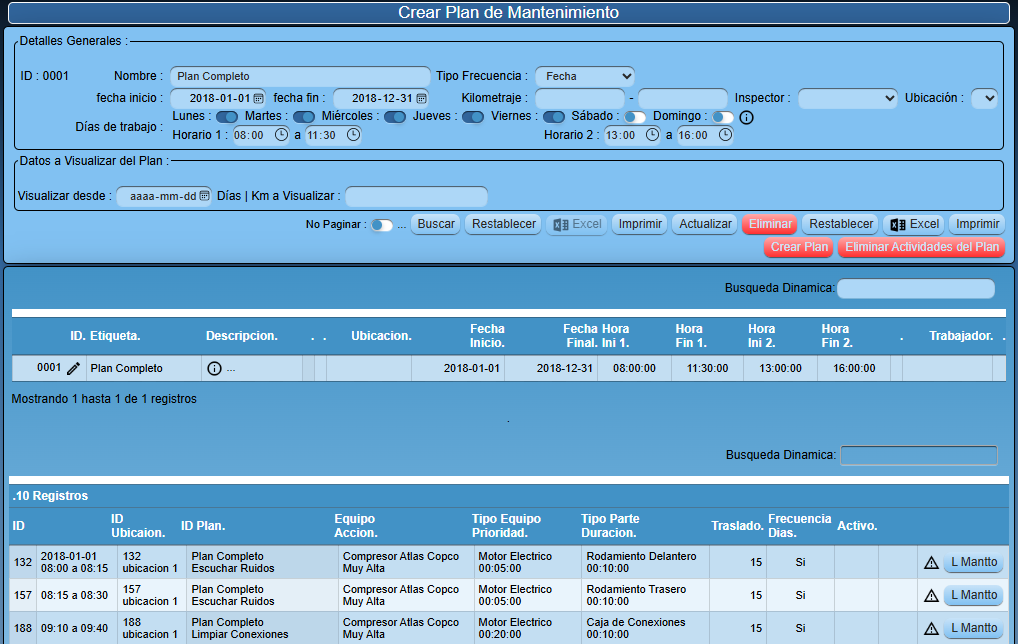Click active Excel button left of last Imprimir
This screenshot has width=1018, height=644.
tap(914, 224)
